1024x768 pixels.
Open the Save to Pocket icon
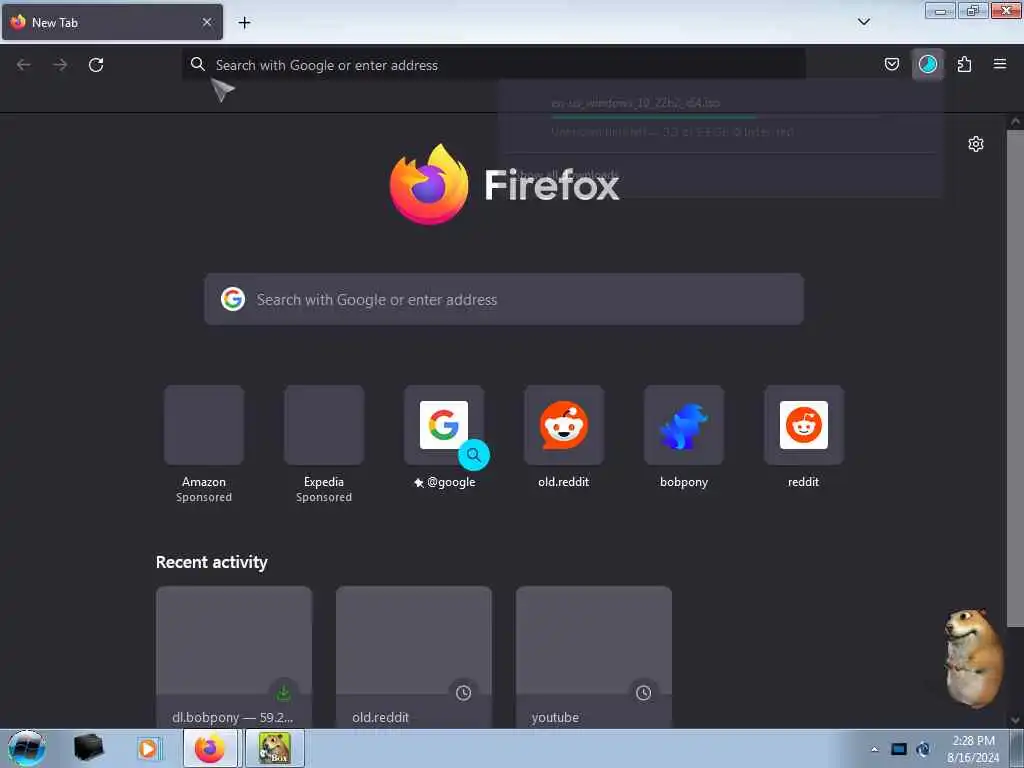pos(891,64)
